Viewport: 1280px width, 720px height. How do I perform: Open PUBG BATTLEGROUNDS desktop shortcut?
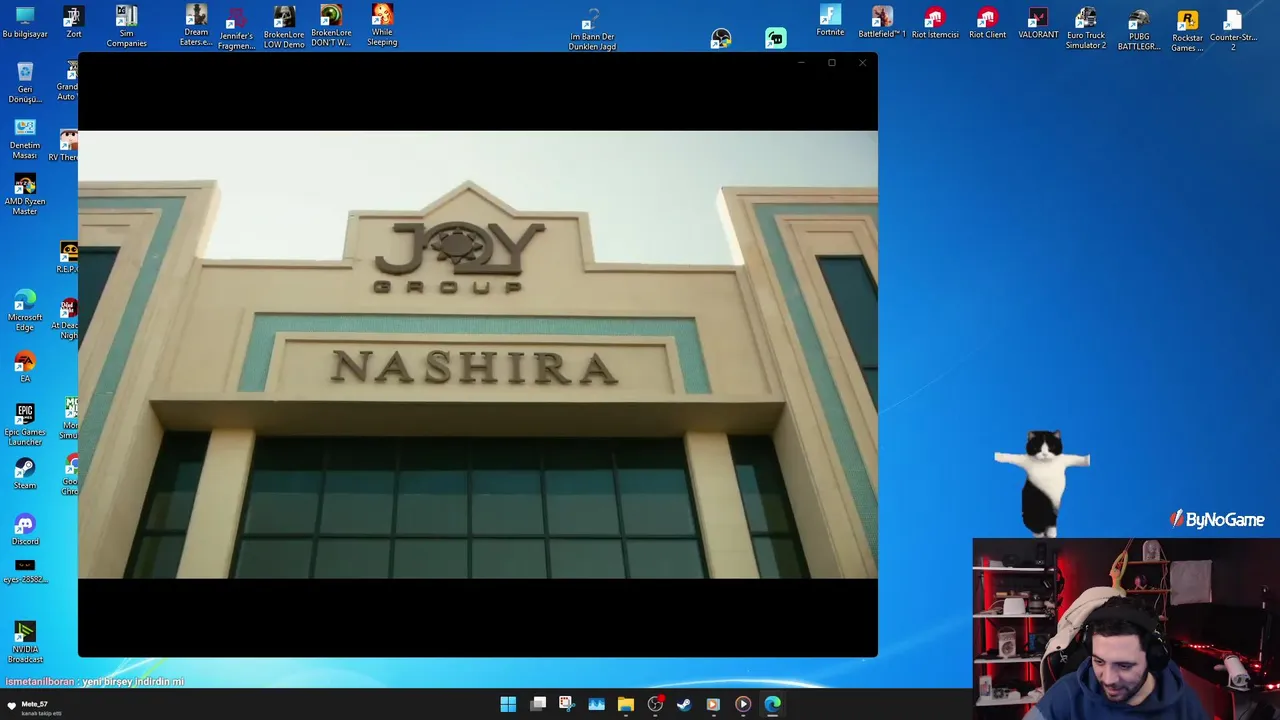pos(1139,29)
